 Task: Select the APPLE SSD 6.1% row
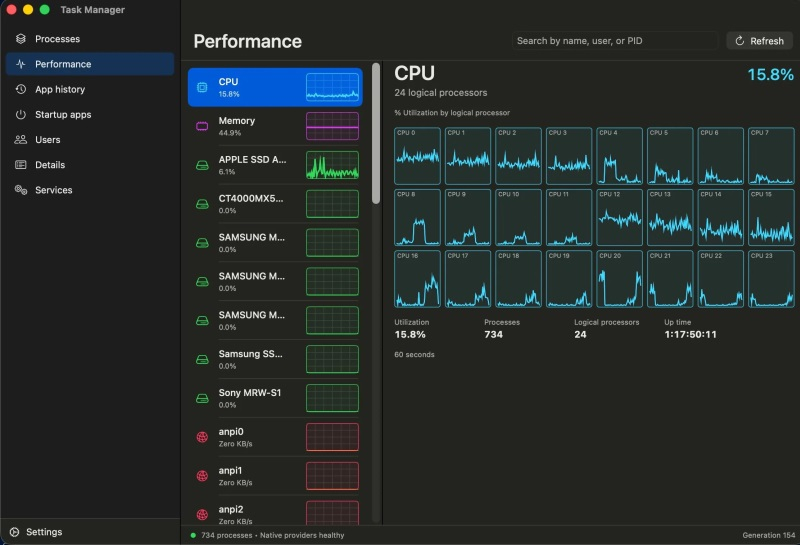coord(275,165)
